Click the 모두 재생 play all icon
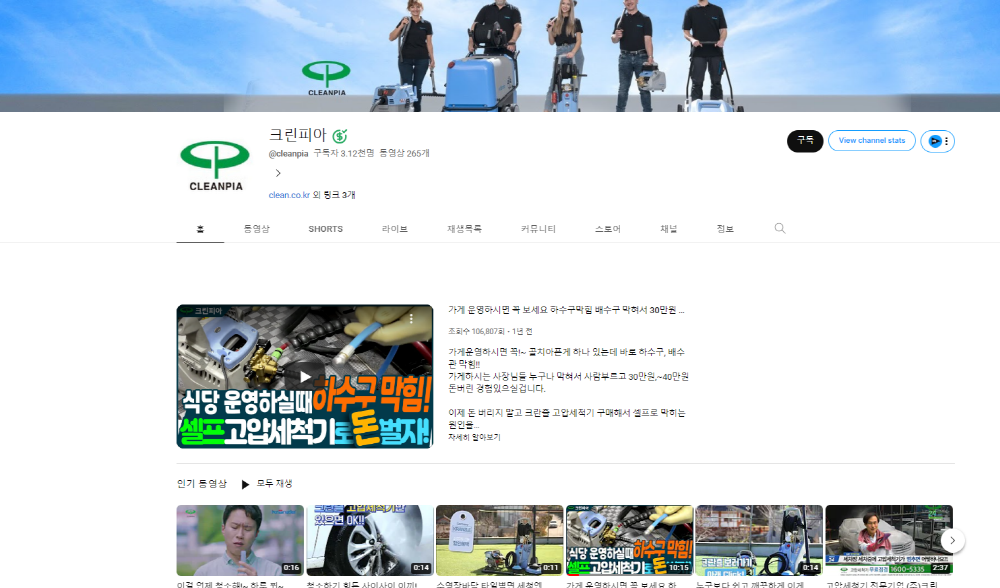 [x=245, y=484]
